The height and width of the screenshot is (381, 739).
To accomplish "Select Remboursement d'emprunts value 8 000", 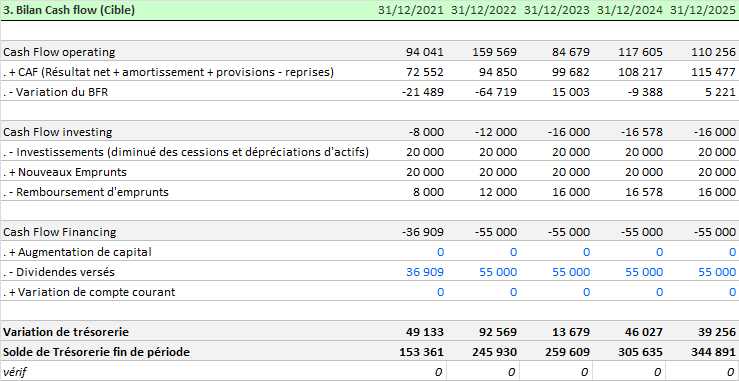I will (428, 192).
